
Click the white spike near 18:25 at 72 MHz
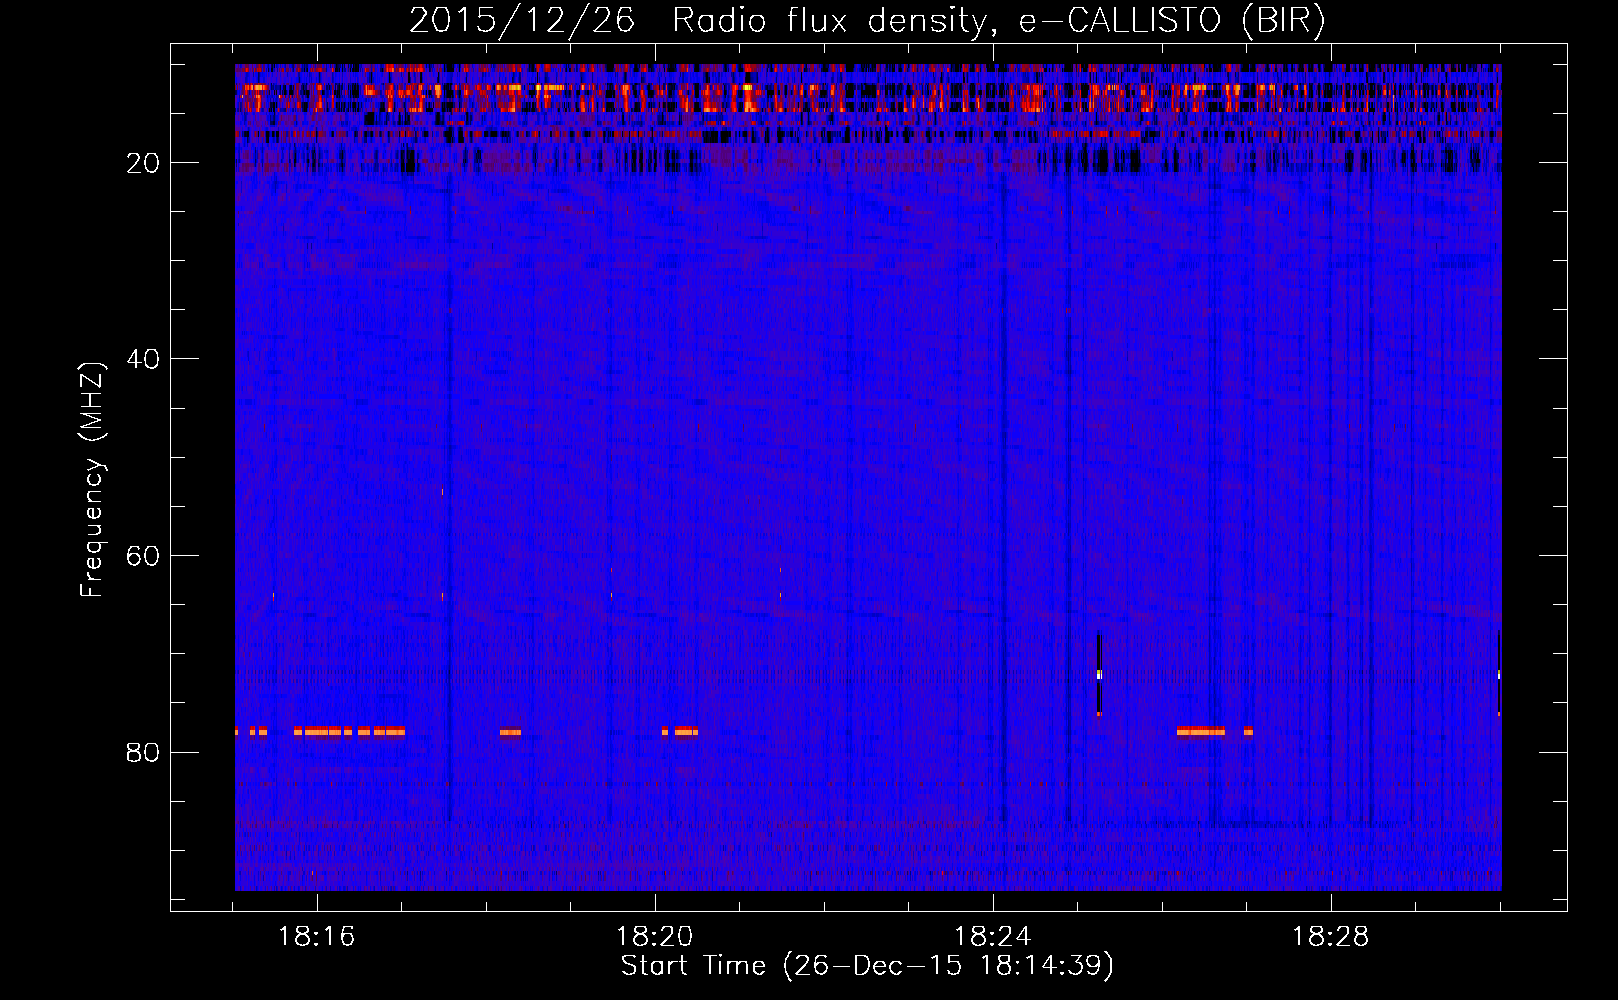pos(1099,675)
